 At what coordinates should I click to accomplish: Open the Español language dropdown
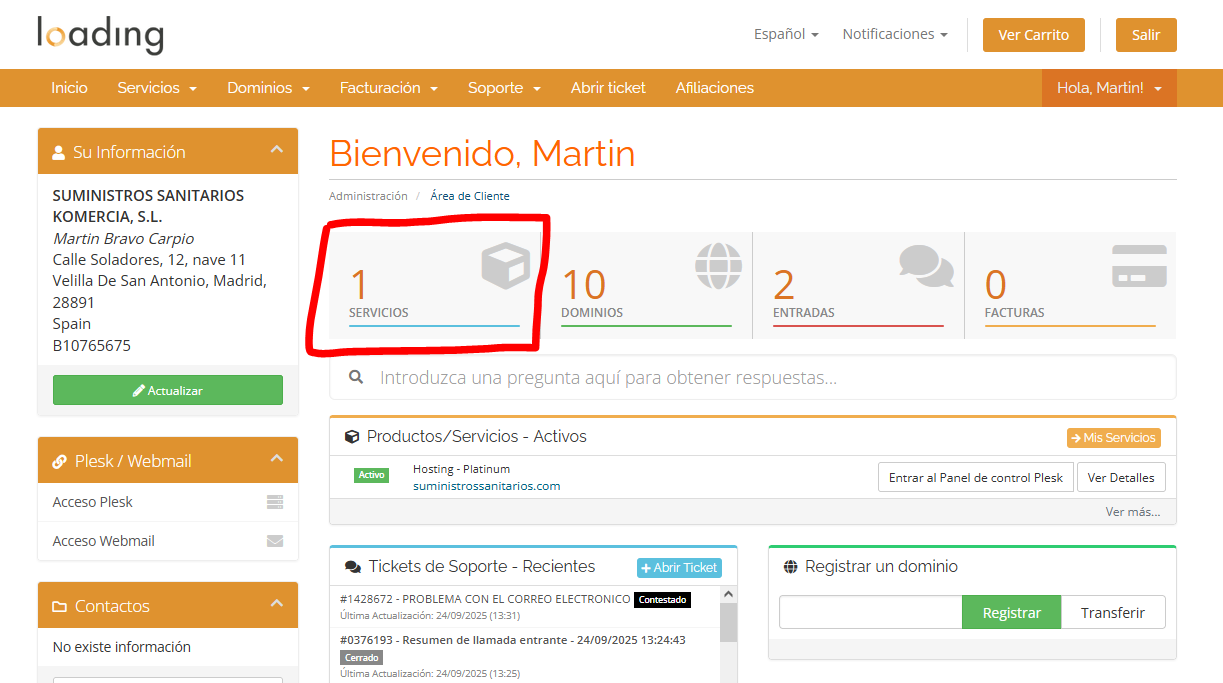pos(786,33)
